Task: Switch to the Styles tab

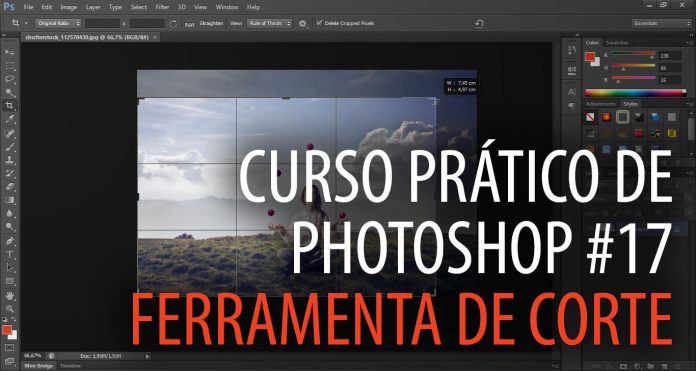Action: click(630, 104)
